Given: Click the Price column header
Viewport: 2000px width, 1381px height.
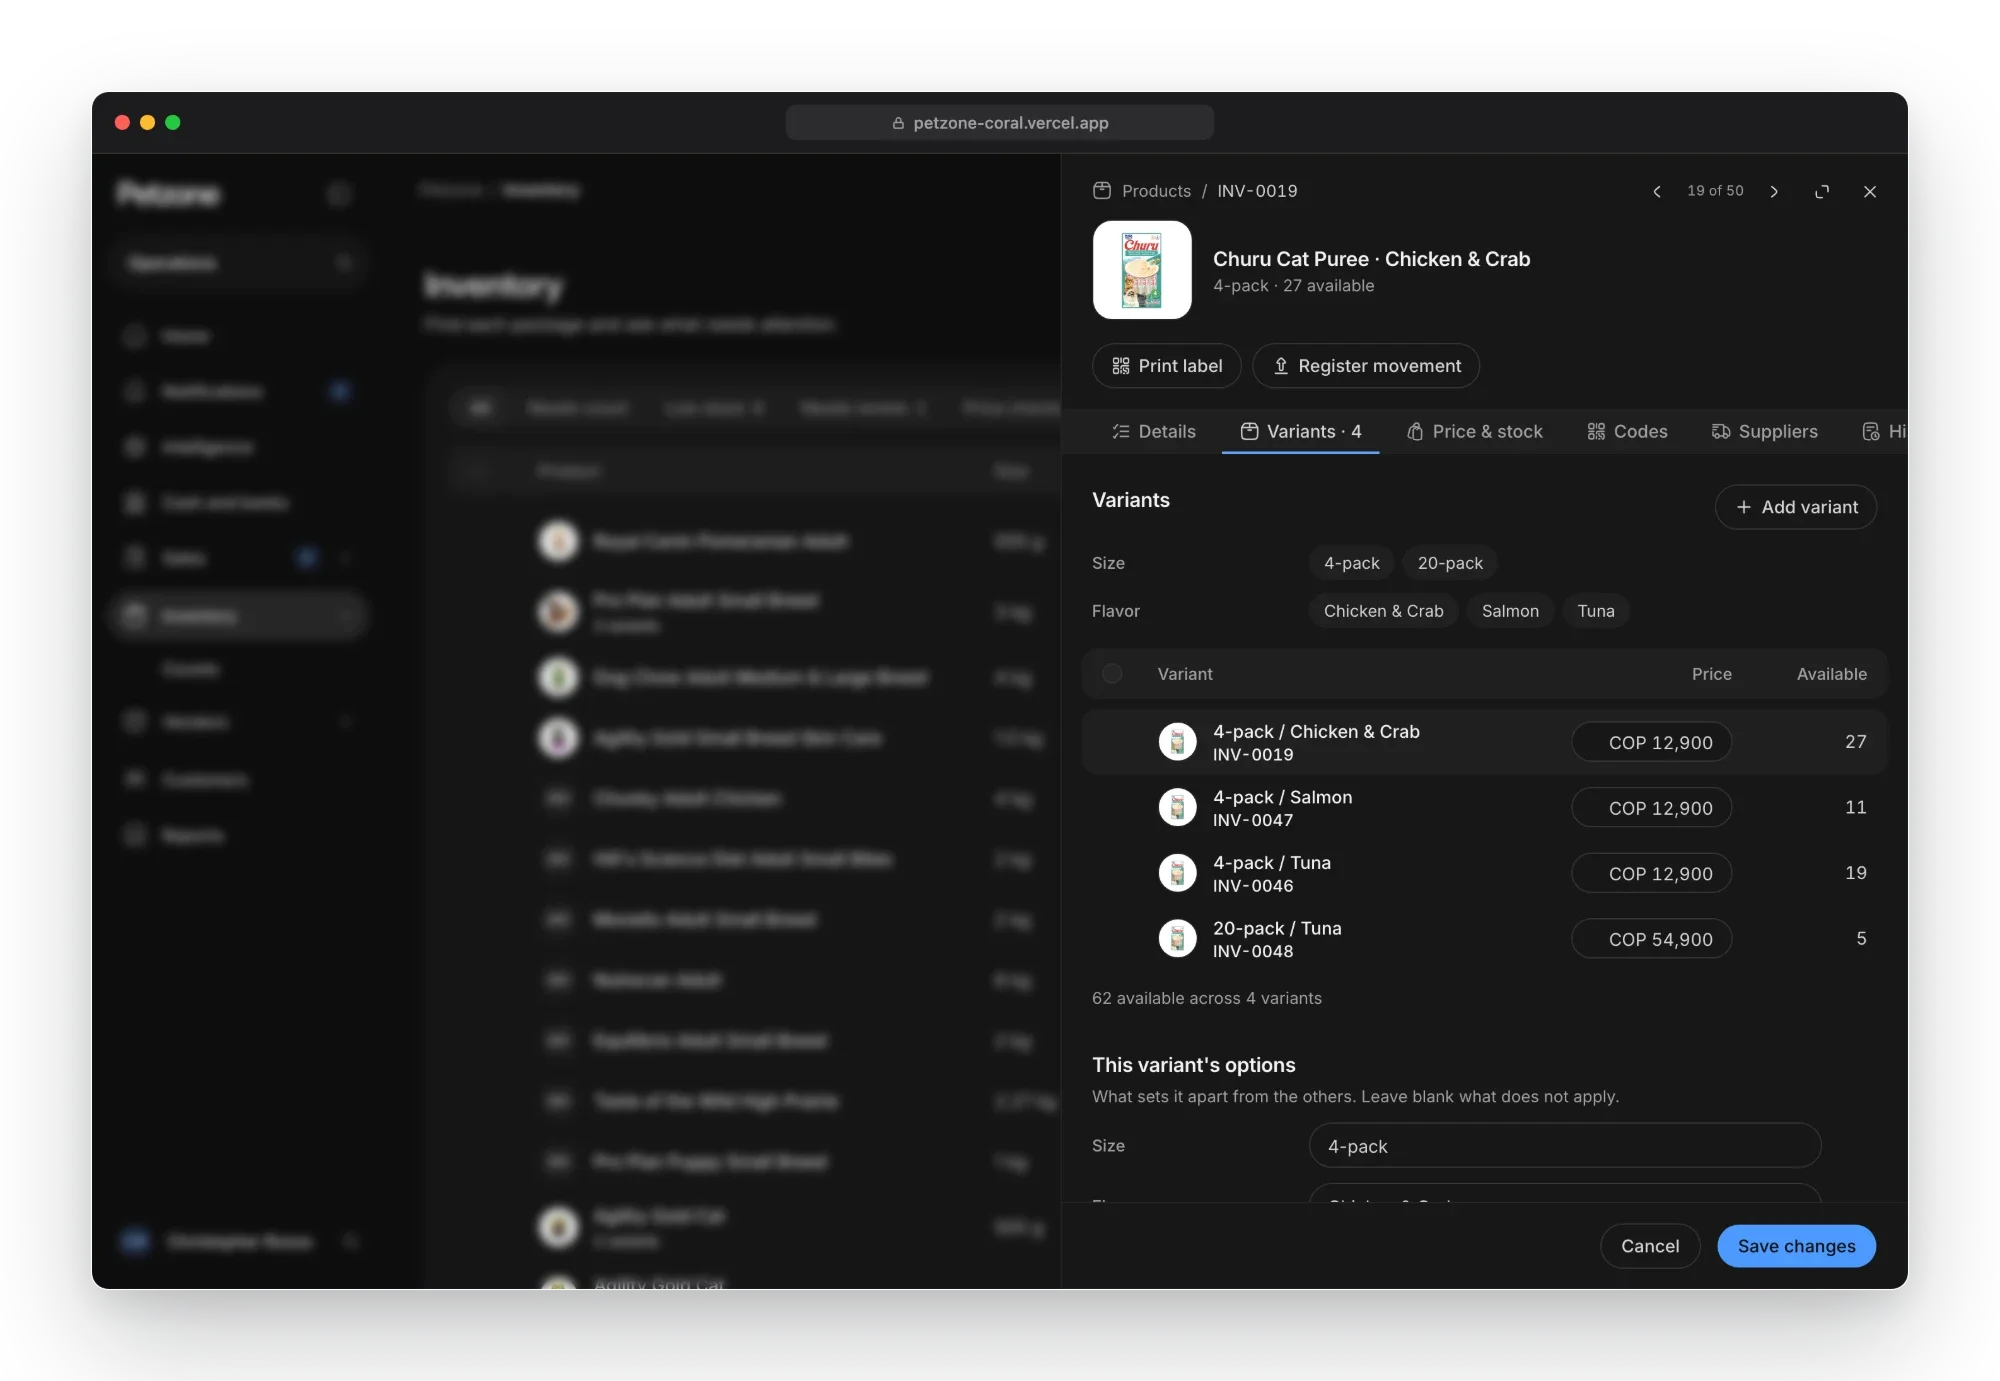Looking at the screenshot, I should coord(1711,674).
